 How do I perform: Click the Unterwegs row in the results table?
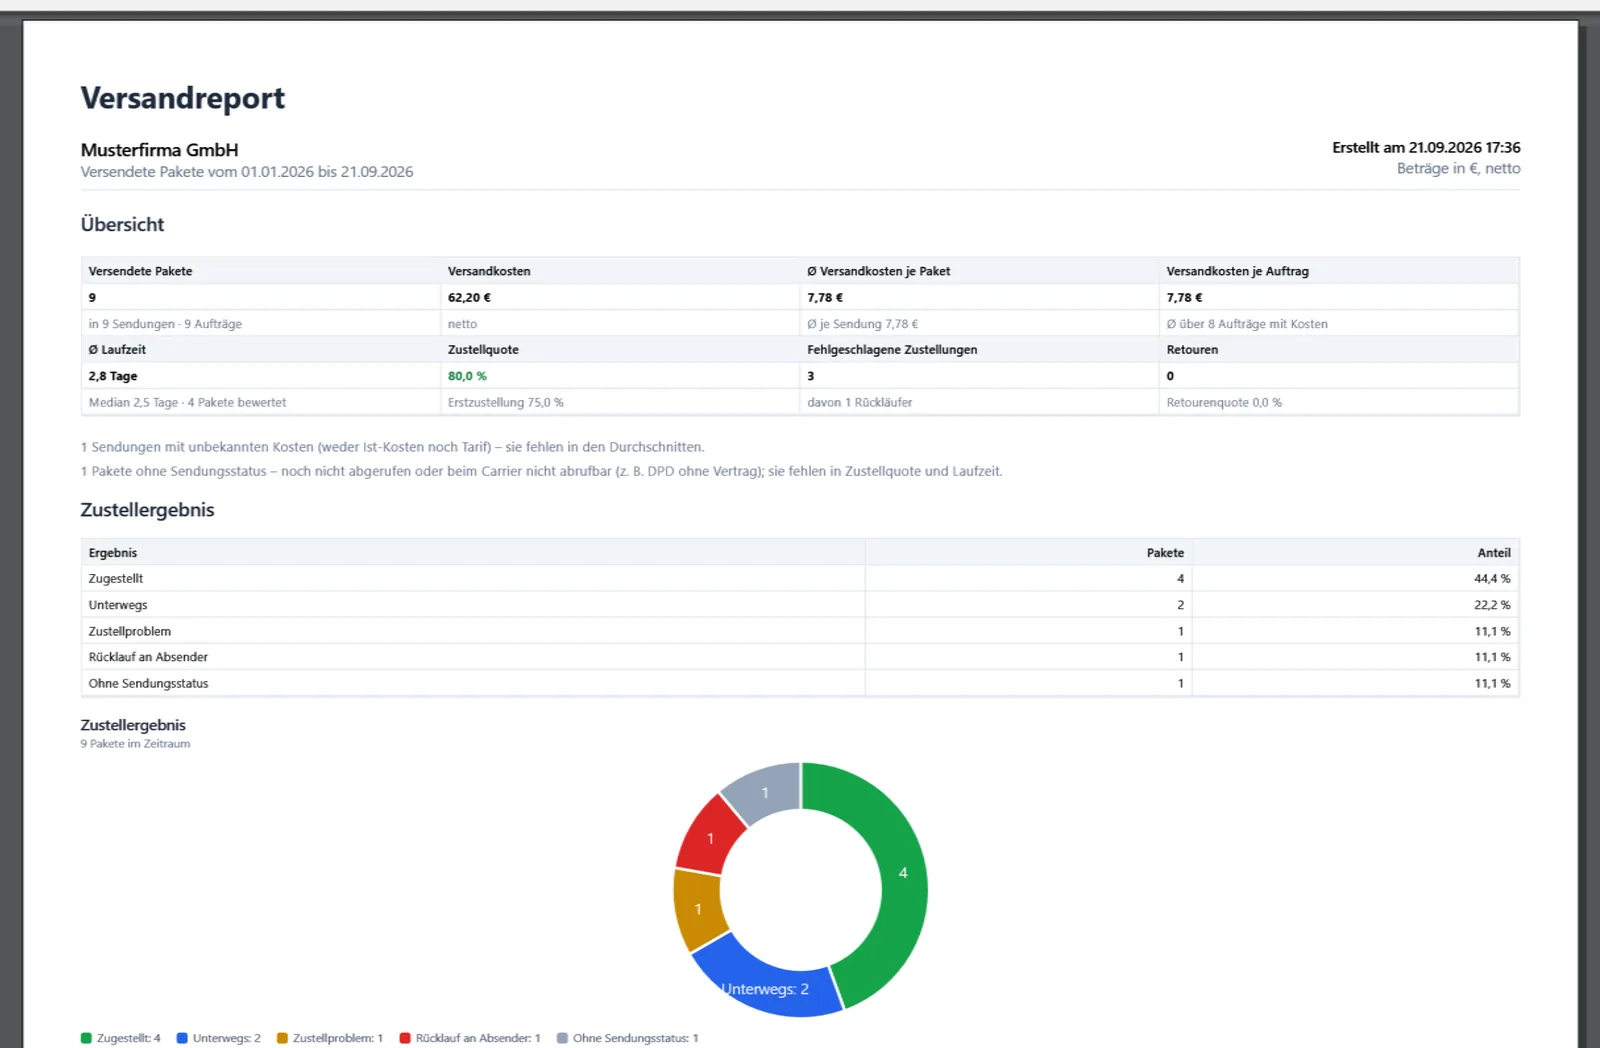point(800,605)
